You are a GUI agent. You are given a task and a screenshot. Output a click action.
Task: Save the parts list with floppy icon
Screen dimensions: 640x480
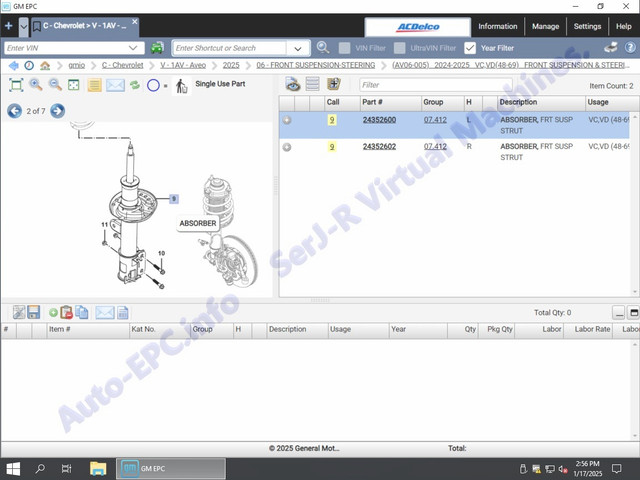pos(33,312)
